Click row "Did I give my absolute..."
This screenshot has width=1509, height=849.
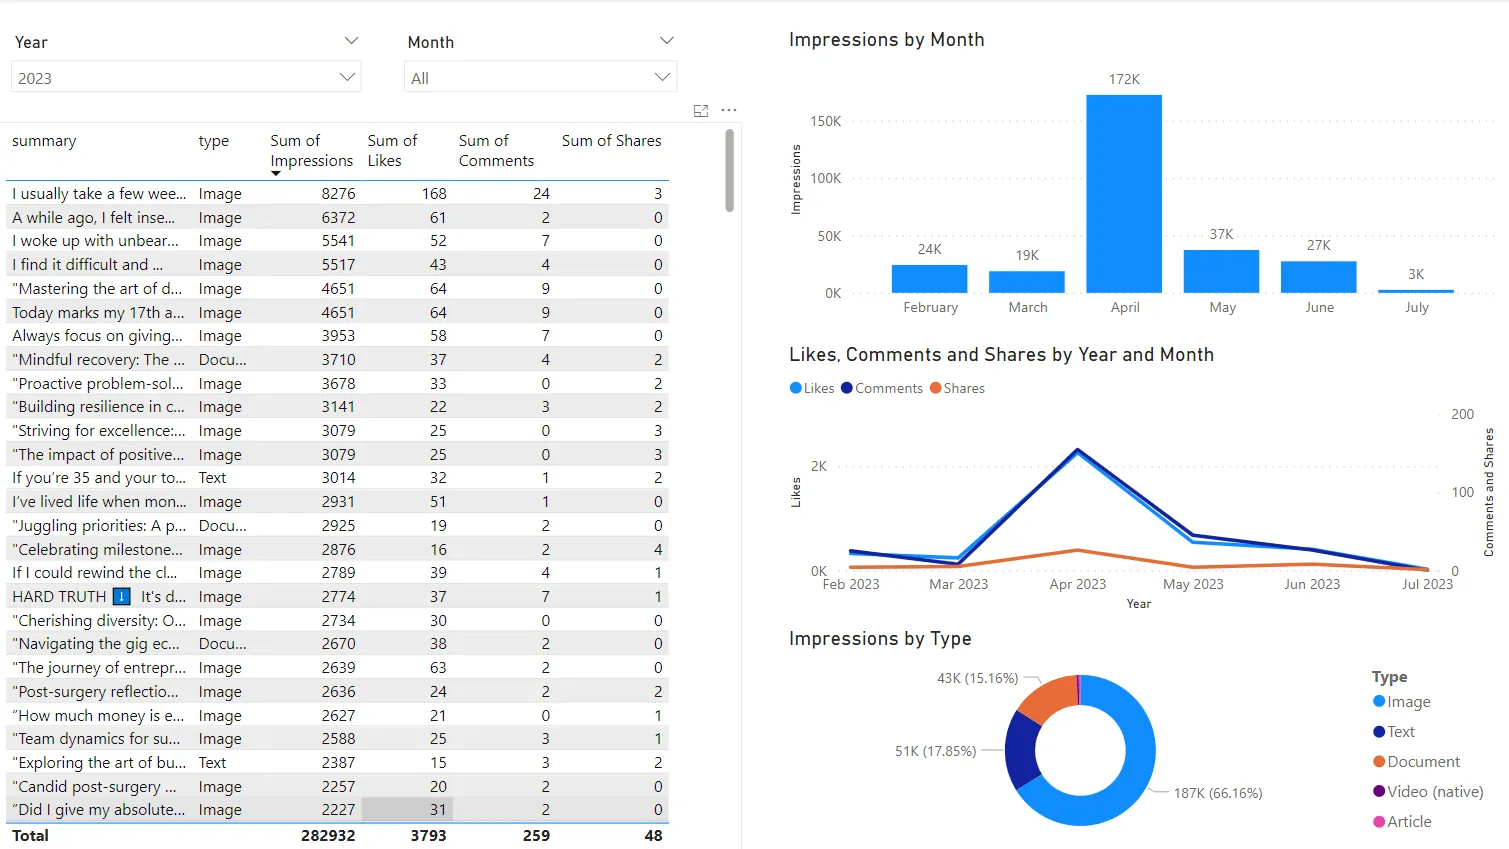[x=337, y=810]
